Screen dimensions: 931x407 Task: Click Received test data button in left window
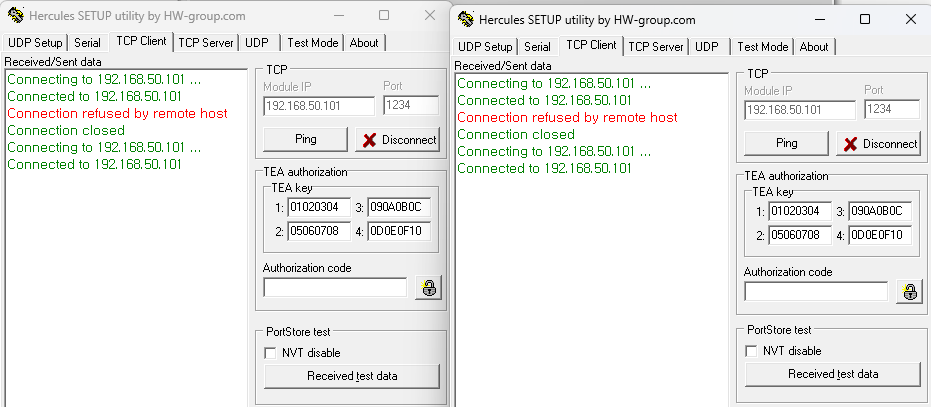click(352, 376)
